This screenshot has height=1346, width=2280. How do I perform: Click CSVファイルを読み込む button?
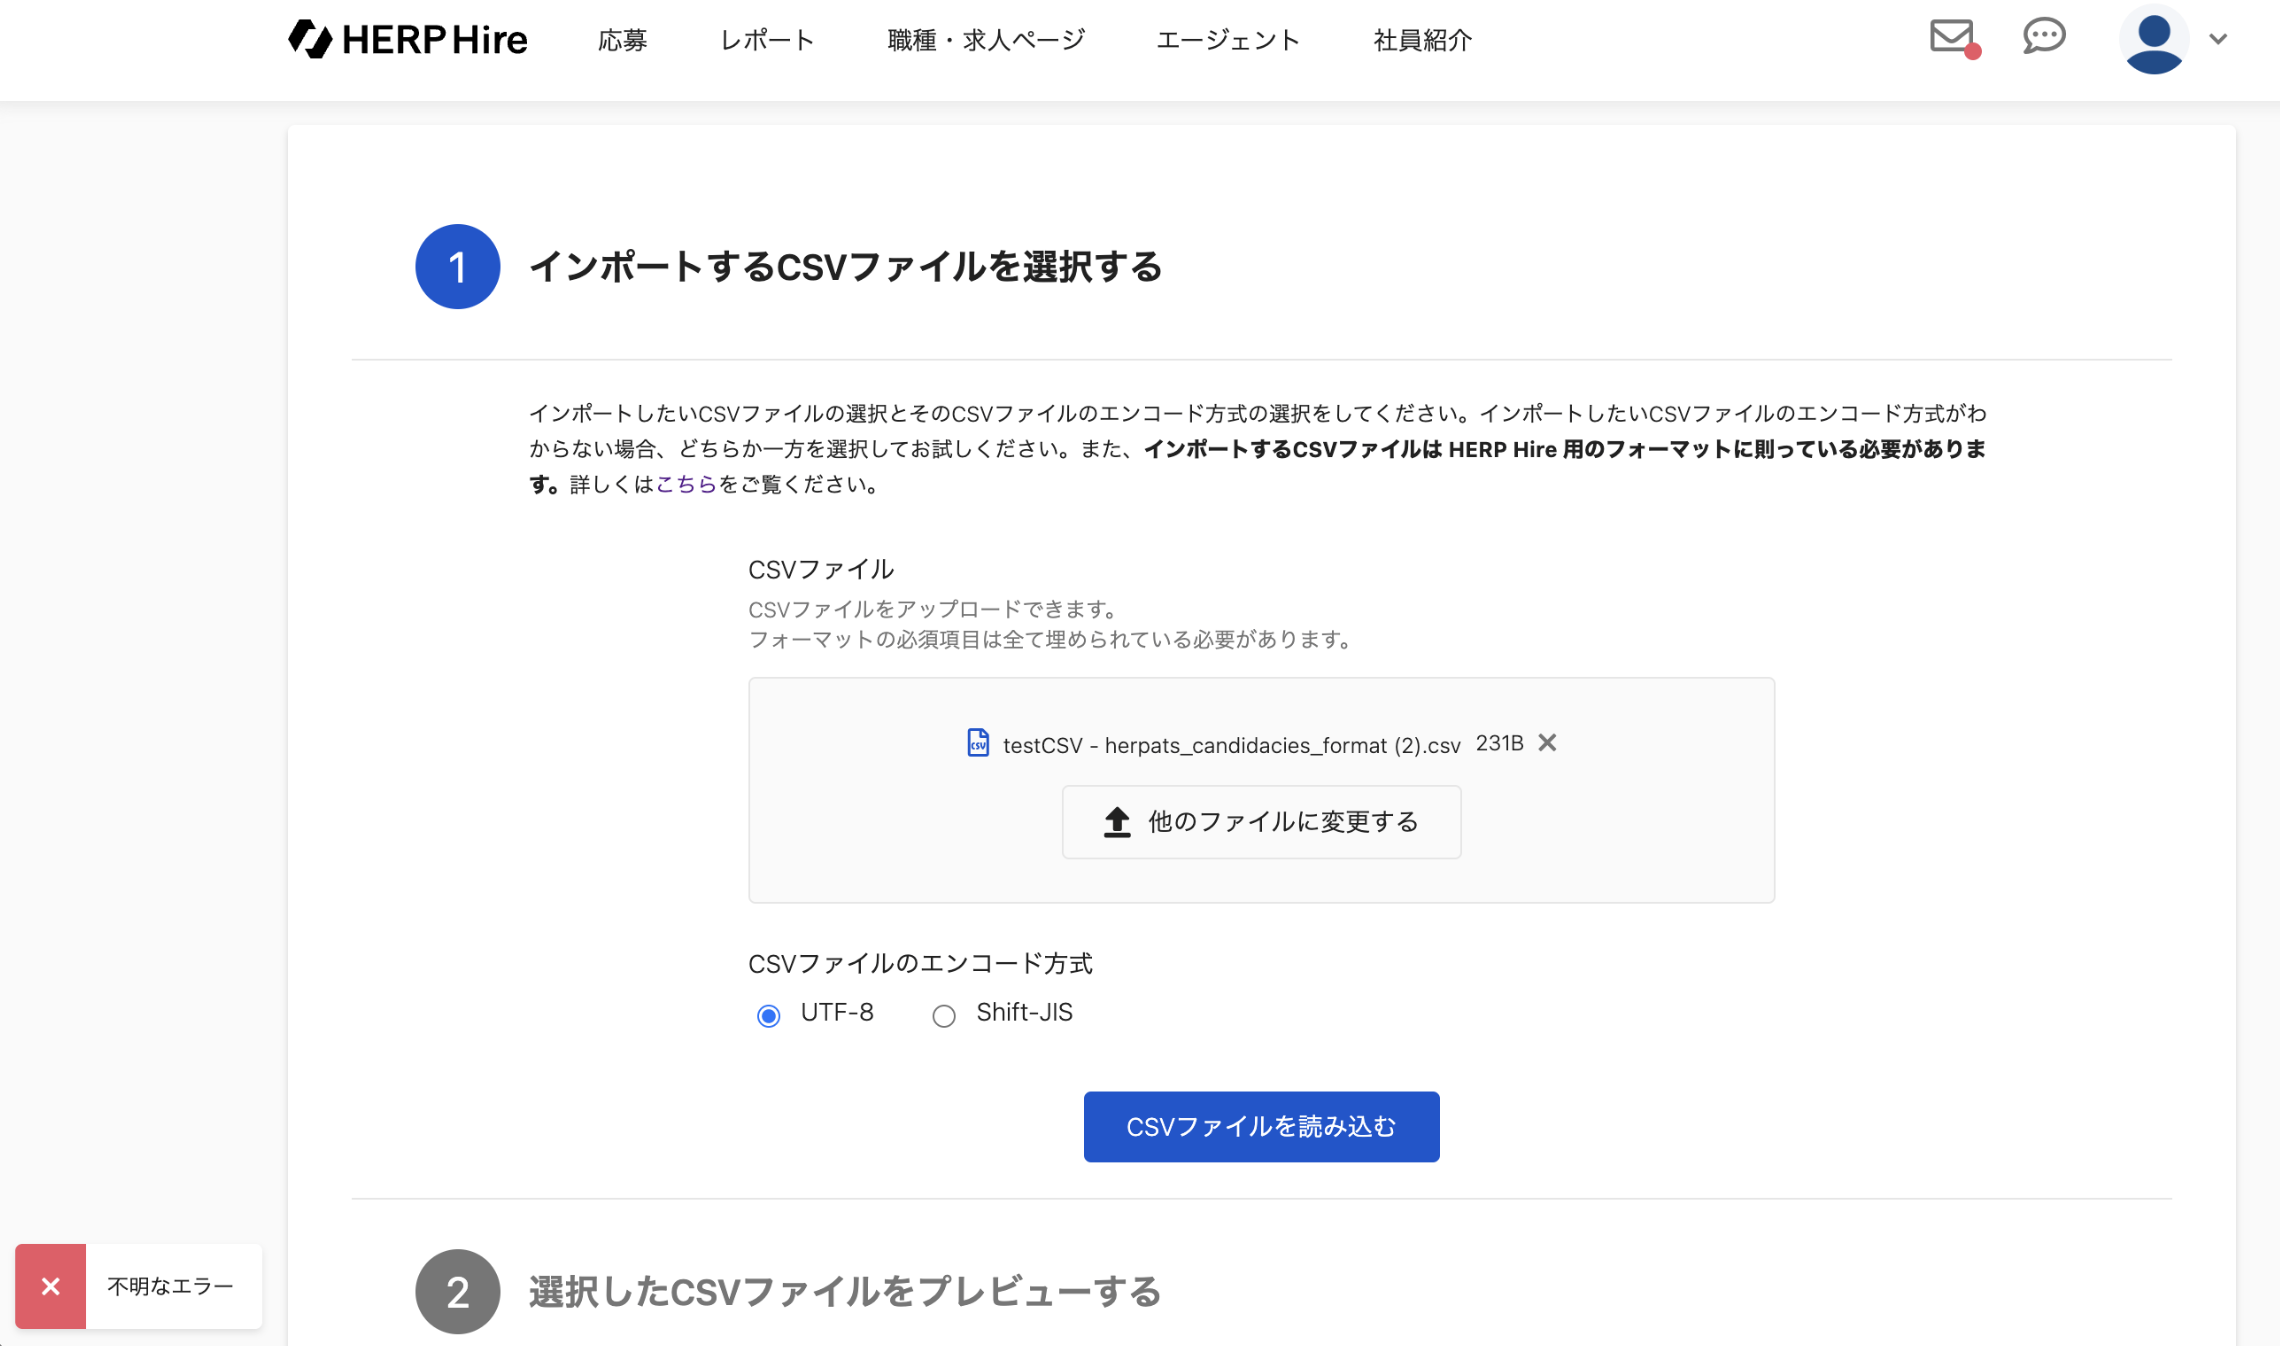click(1261, 1127)
